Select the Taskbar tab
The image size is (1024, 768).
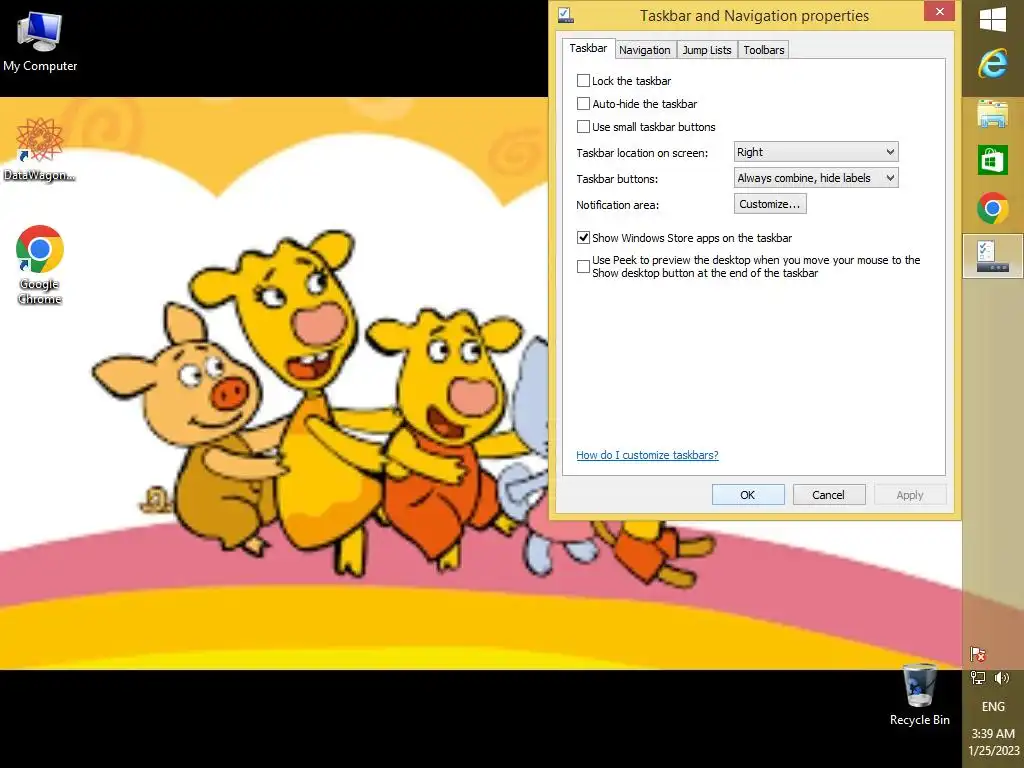(588, 48)
